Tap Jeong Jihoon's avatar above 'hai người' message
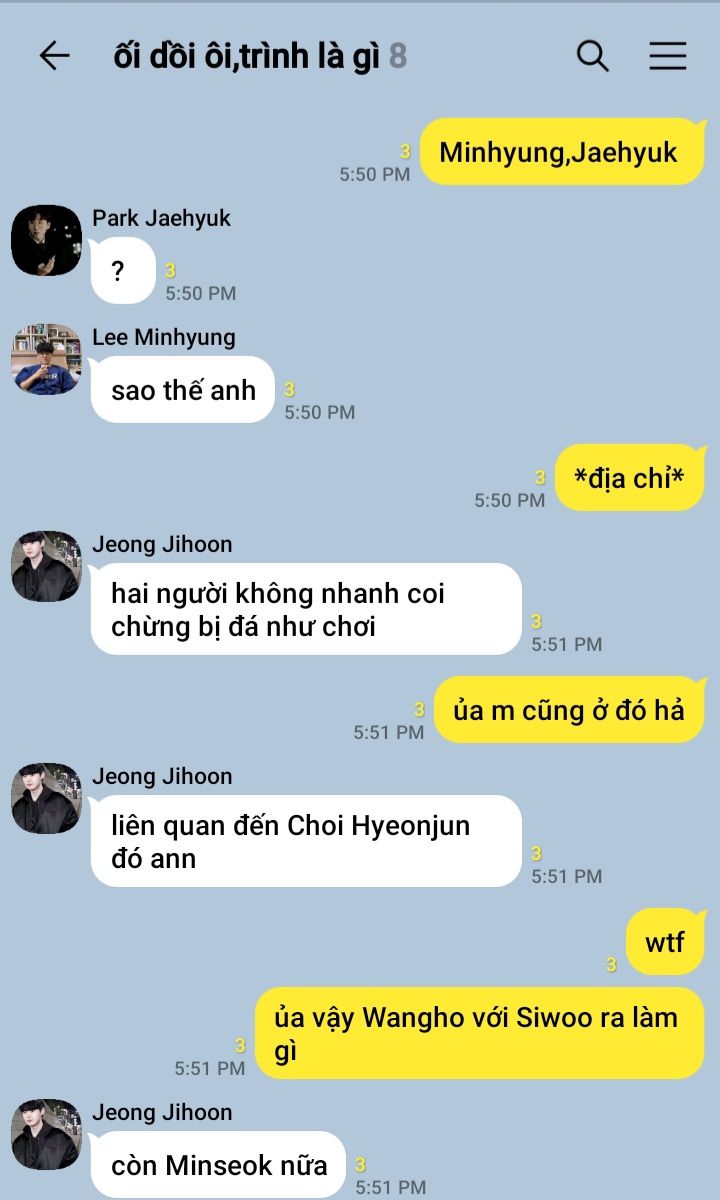This screenshot has height=1200, width=720. (x=46, y=566)
